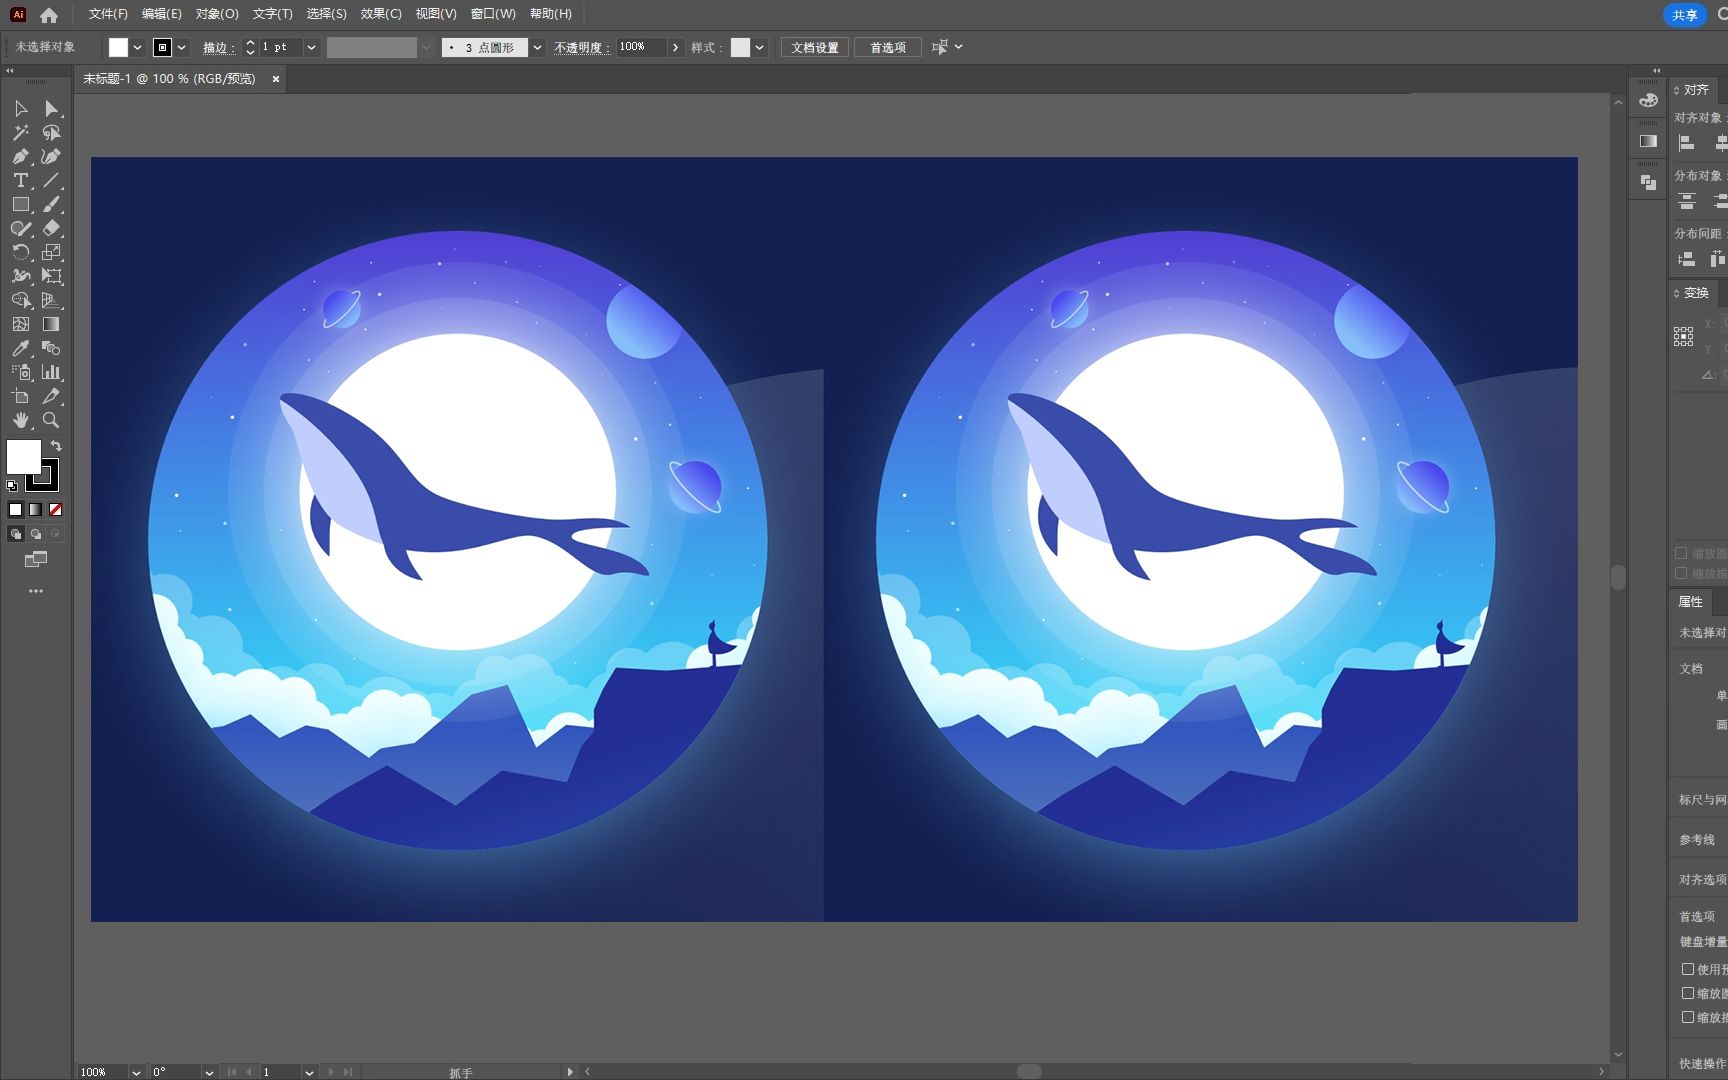This screenshot has width=1728, height=1080.
Task: Select the Line Segment tool
Action: pyautogui.click(x=51, y=180)
